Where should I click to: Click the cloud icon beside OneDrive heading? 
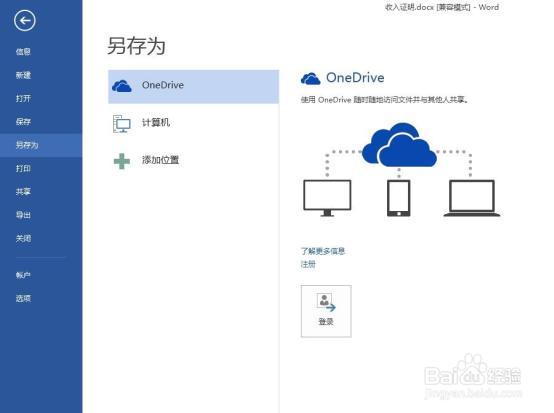click(311, 78)
